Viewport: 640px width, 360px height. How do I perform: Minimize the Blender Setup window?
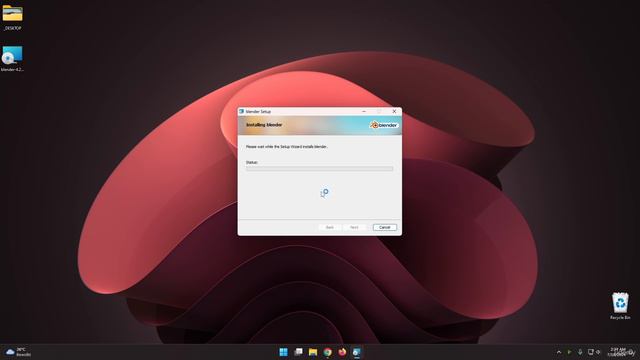coord(364,111)
